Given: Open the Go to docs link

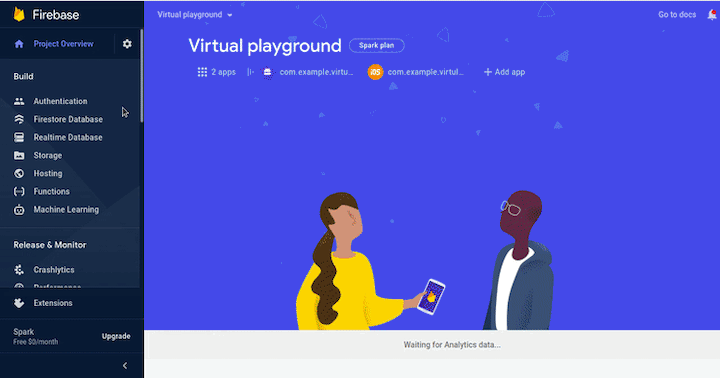Looking at the screenshot, I should [677, 15].
